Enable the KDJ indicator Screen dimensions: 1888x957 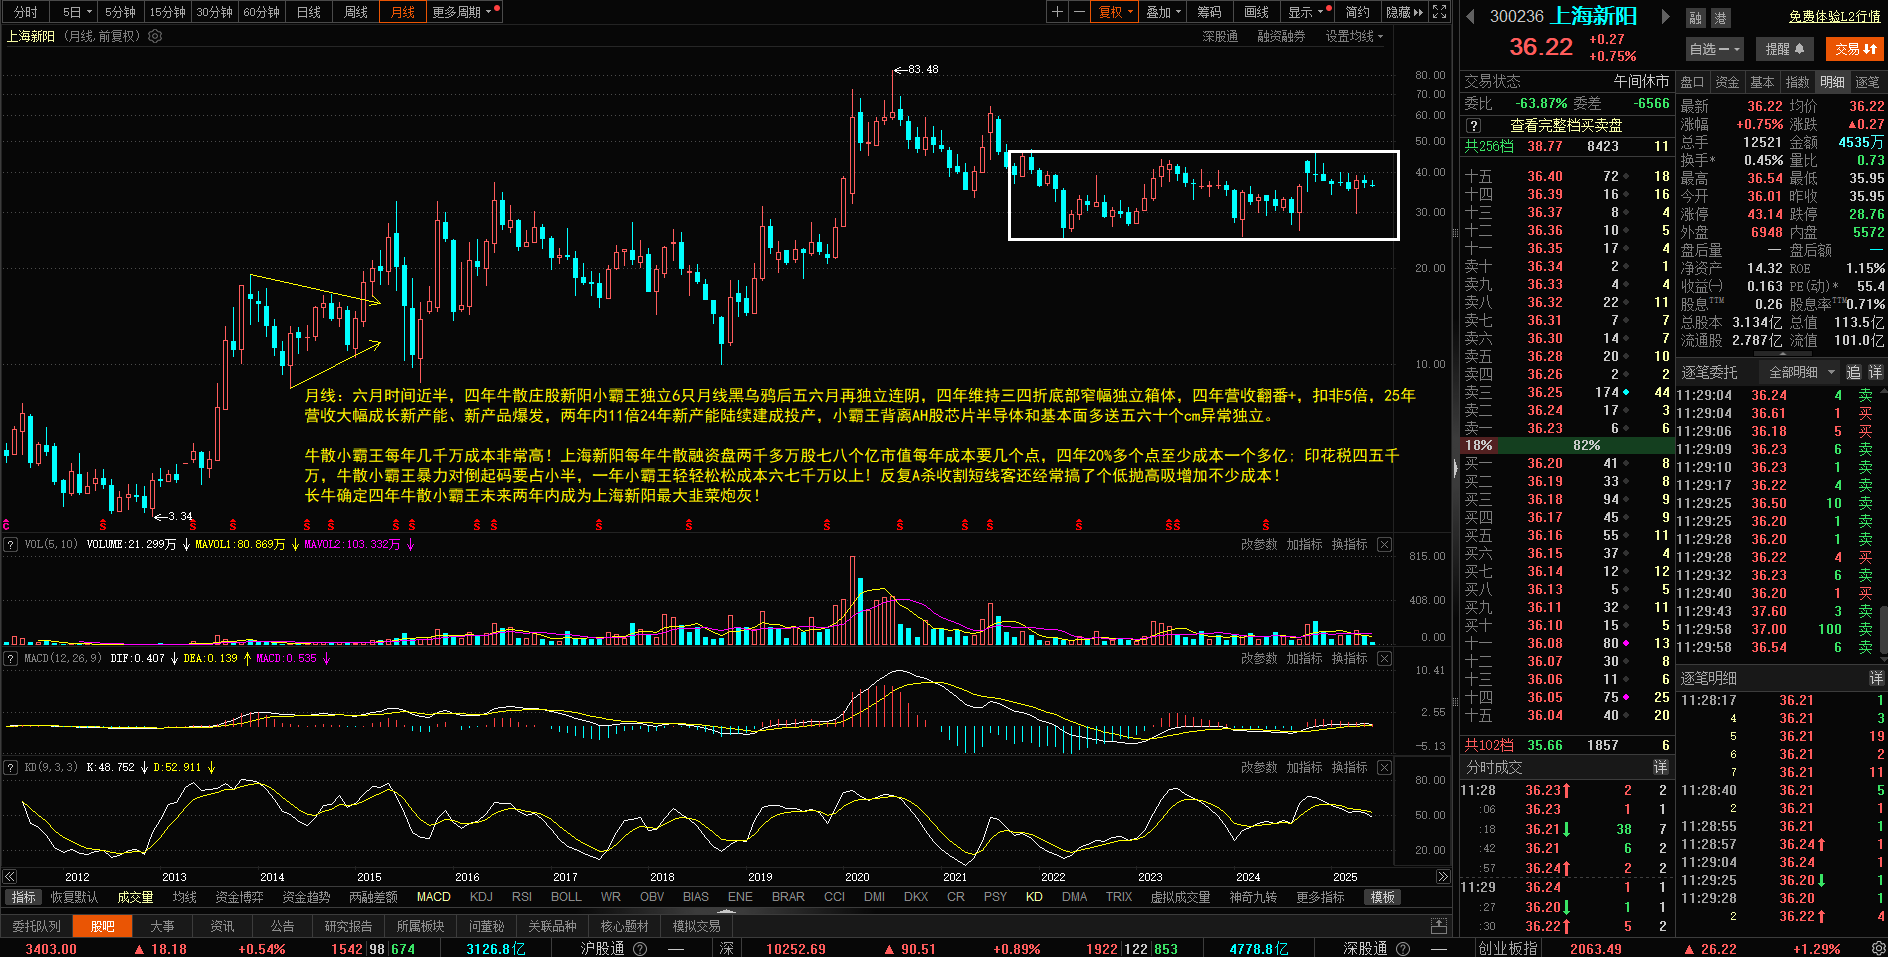481,897
